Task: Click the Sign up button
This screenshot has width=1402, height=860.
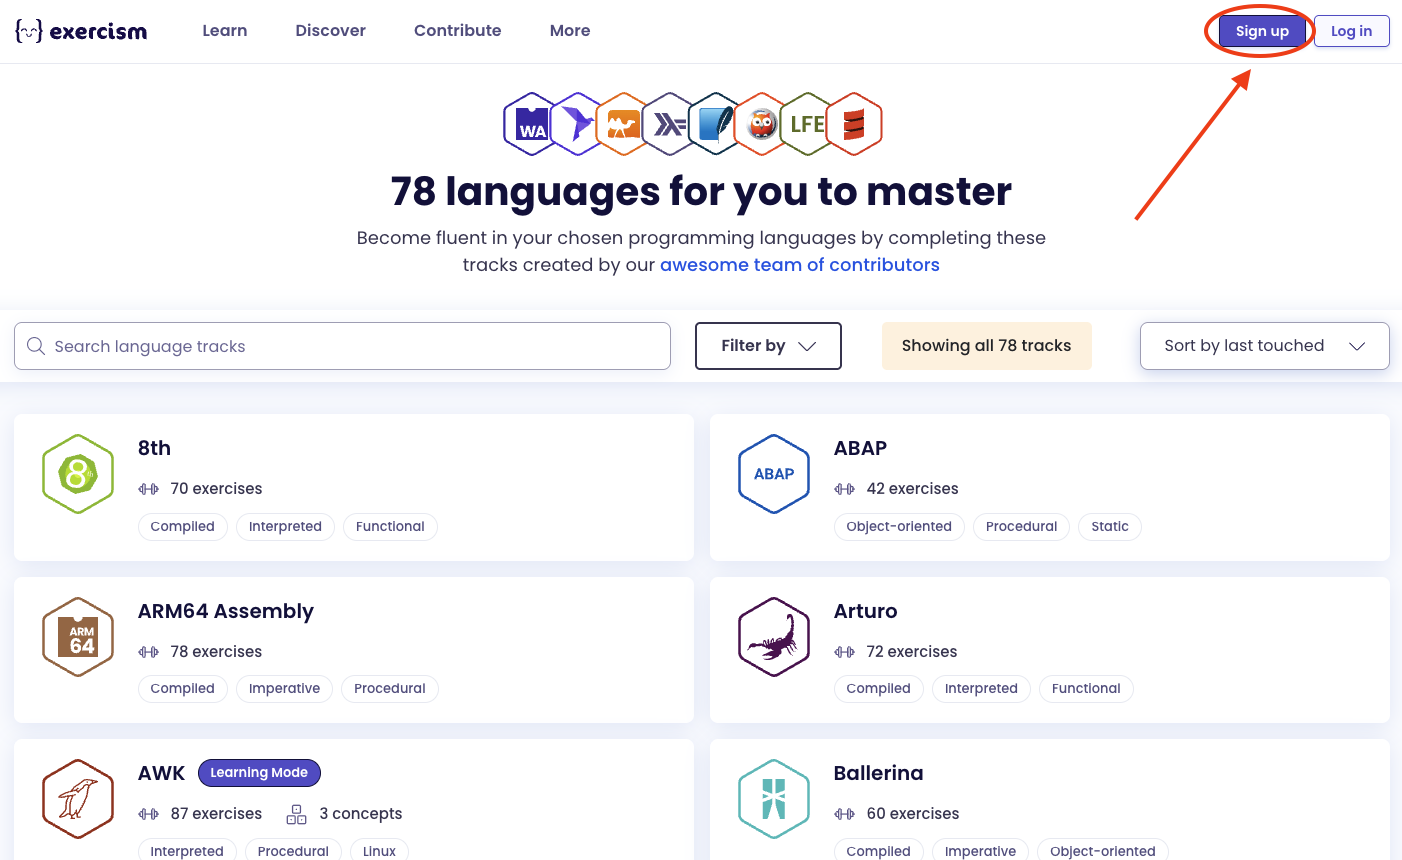Action: click(x=1260, y=31)
